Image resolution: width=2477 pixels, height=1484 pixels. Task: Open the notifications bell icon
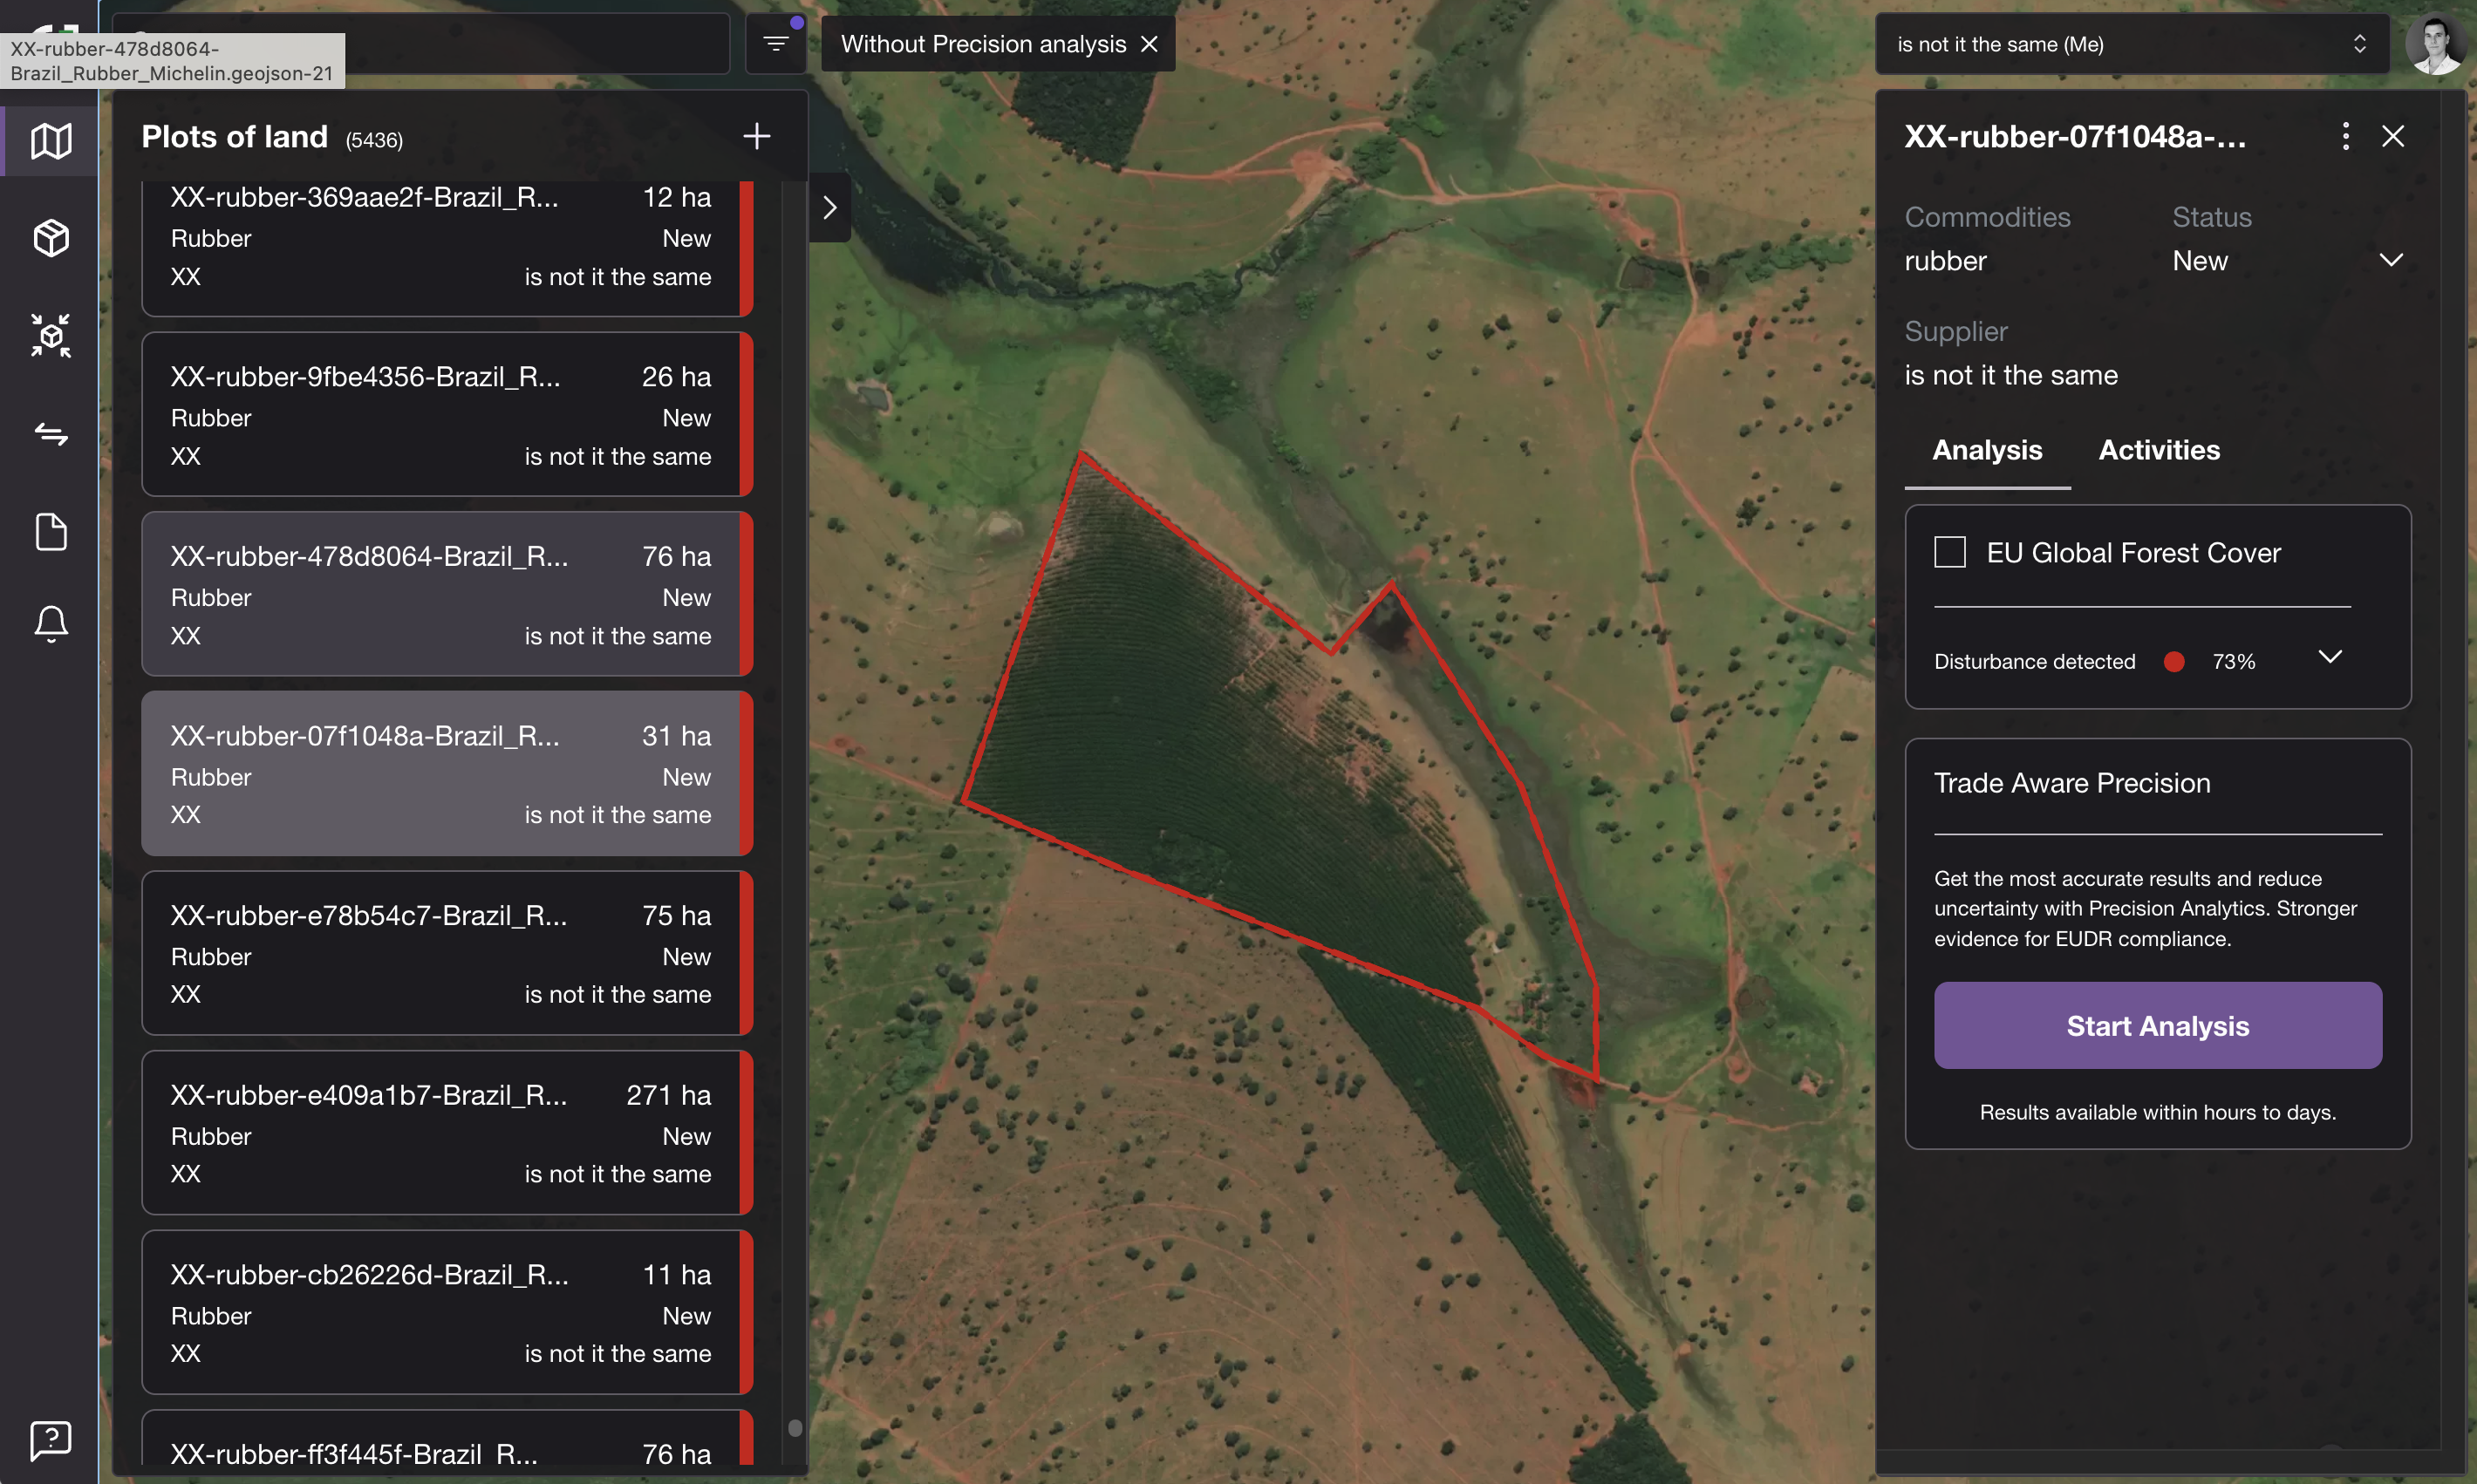point(50,624)
